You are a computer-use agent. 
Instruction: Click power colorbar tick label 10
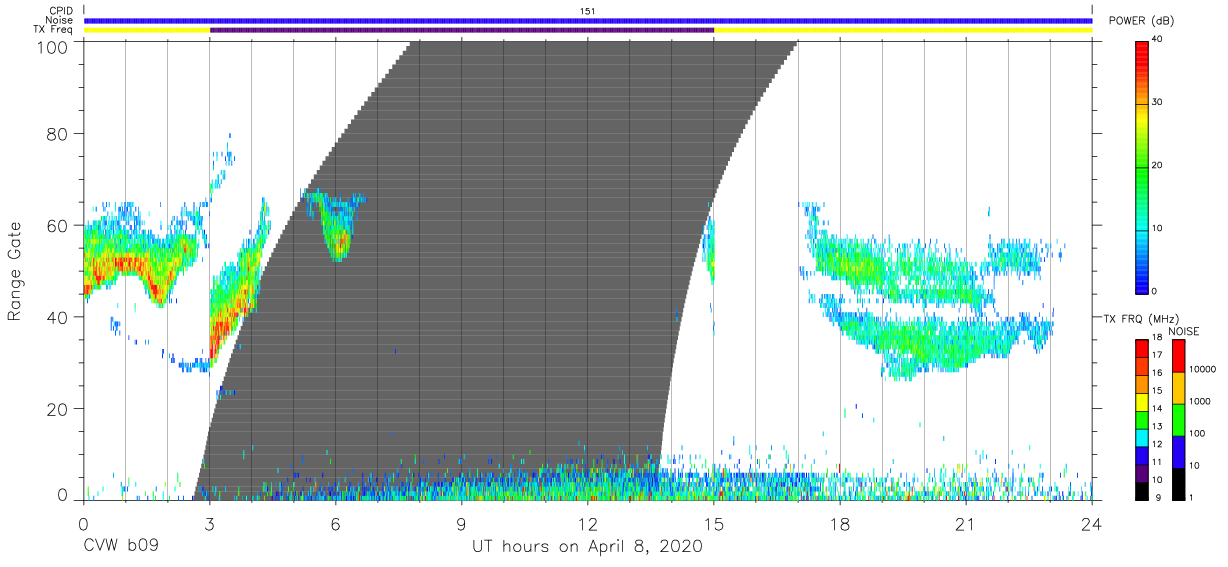(1157, 229)
